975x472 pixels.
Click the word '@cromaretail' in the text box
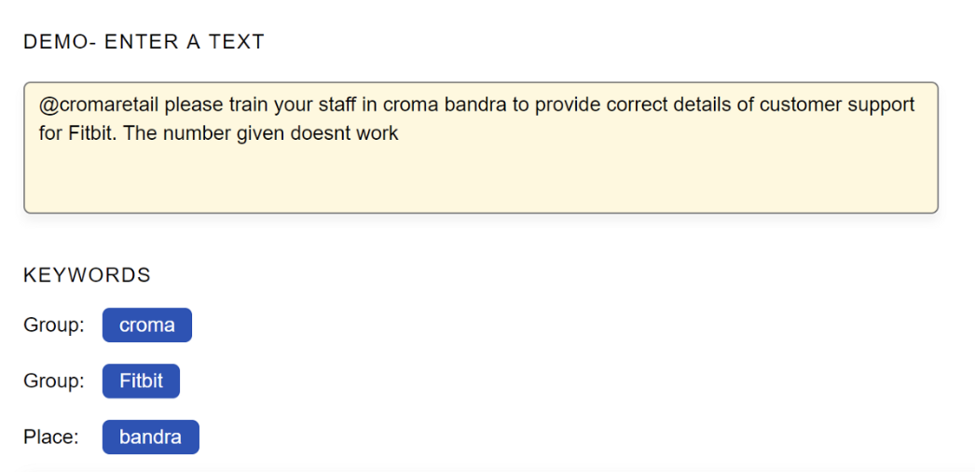tap(99, 105)
